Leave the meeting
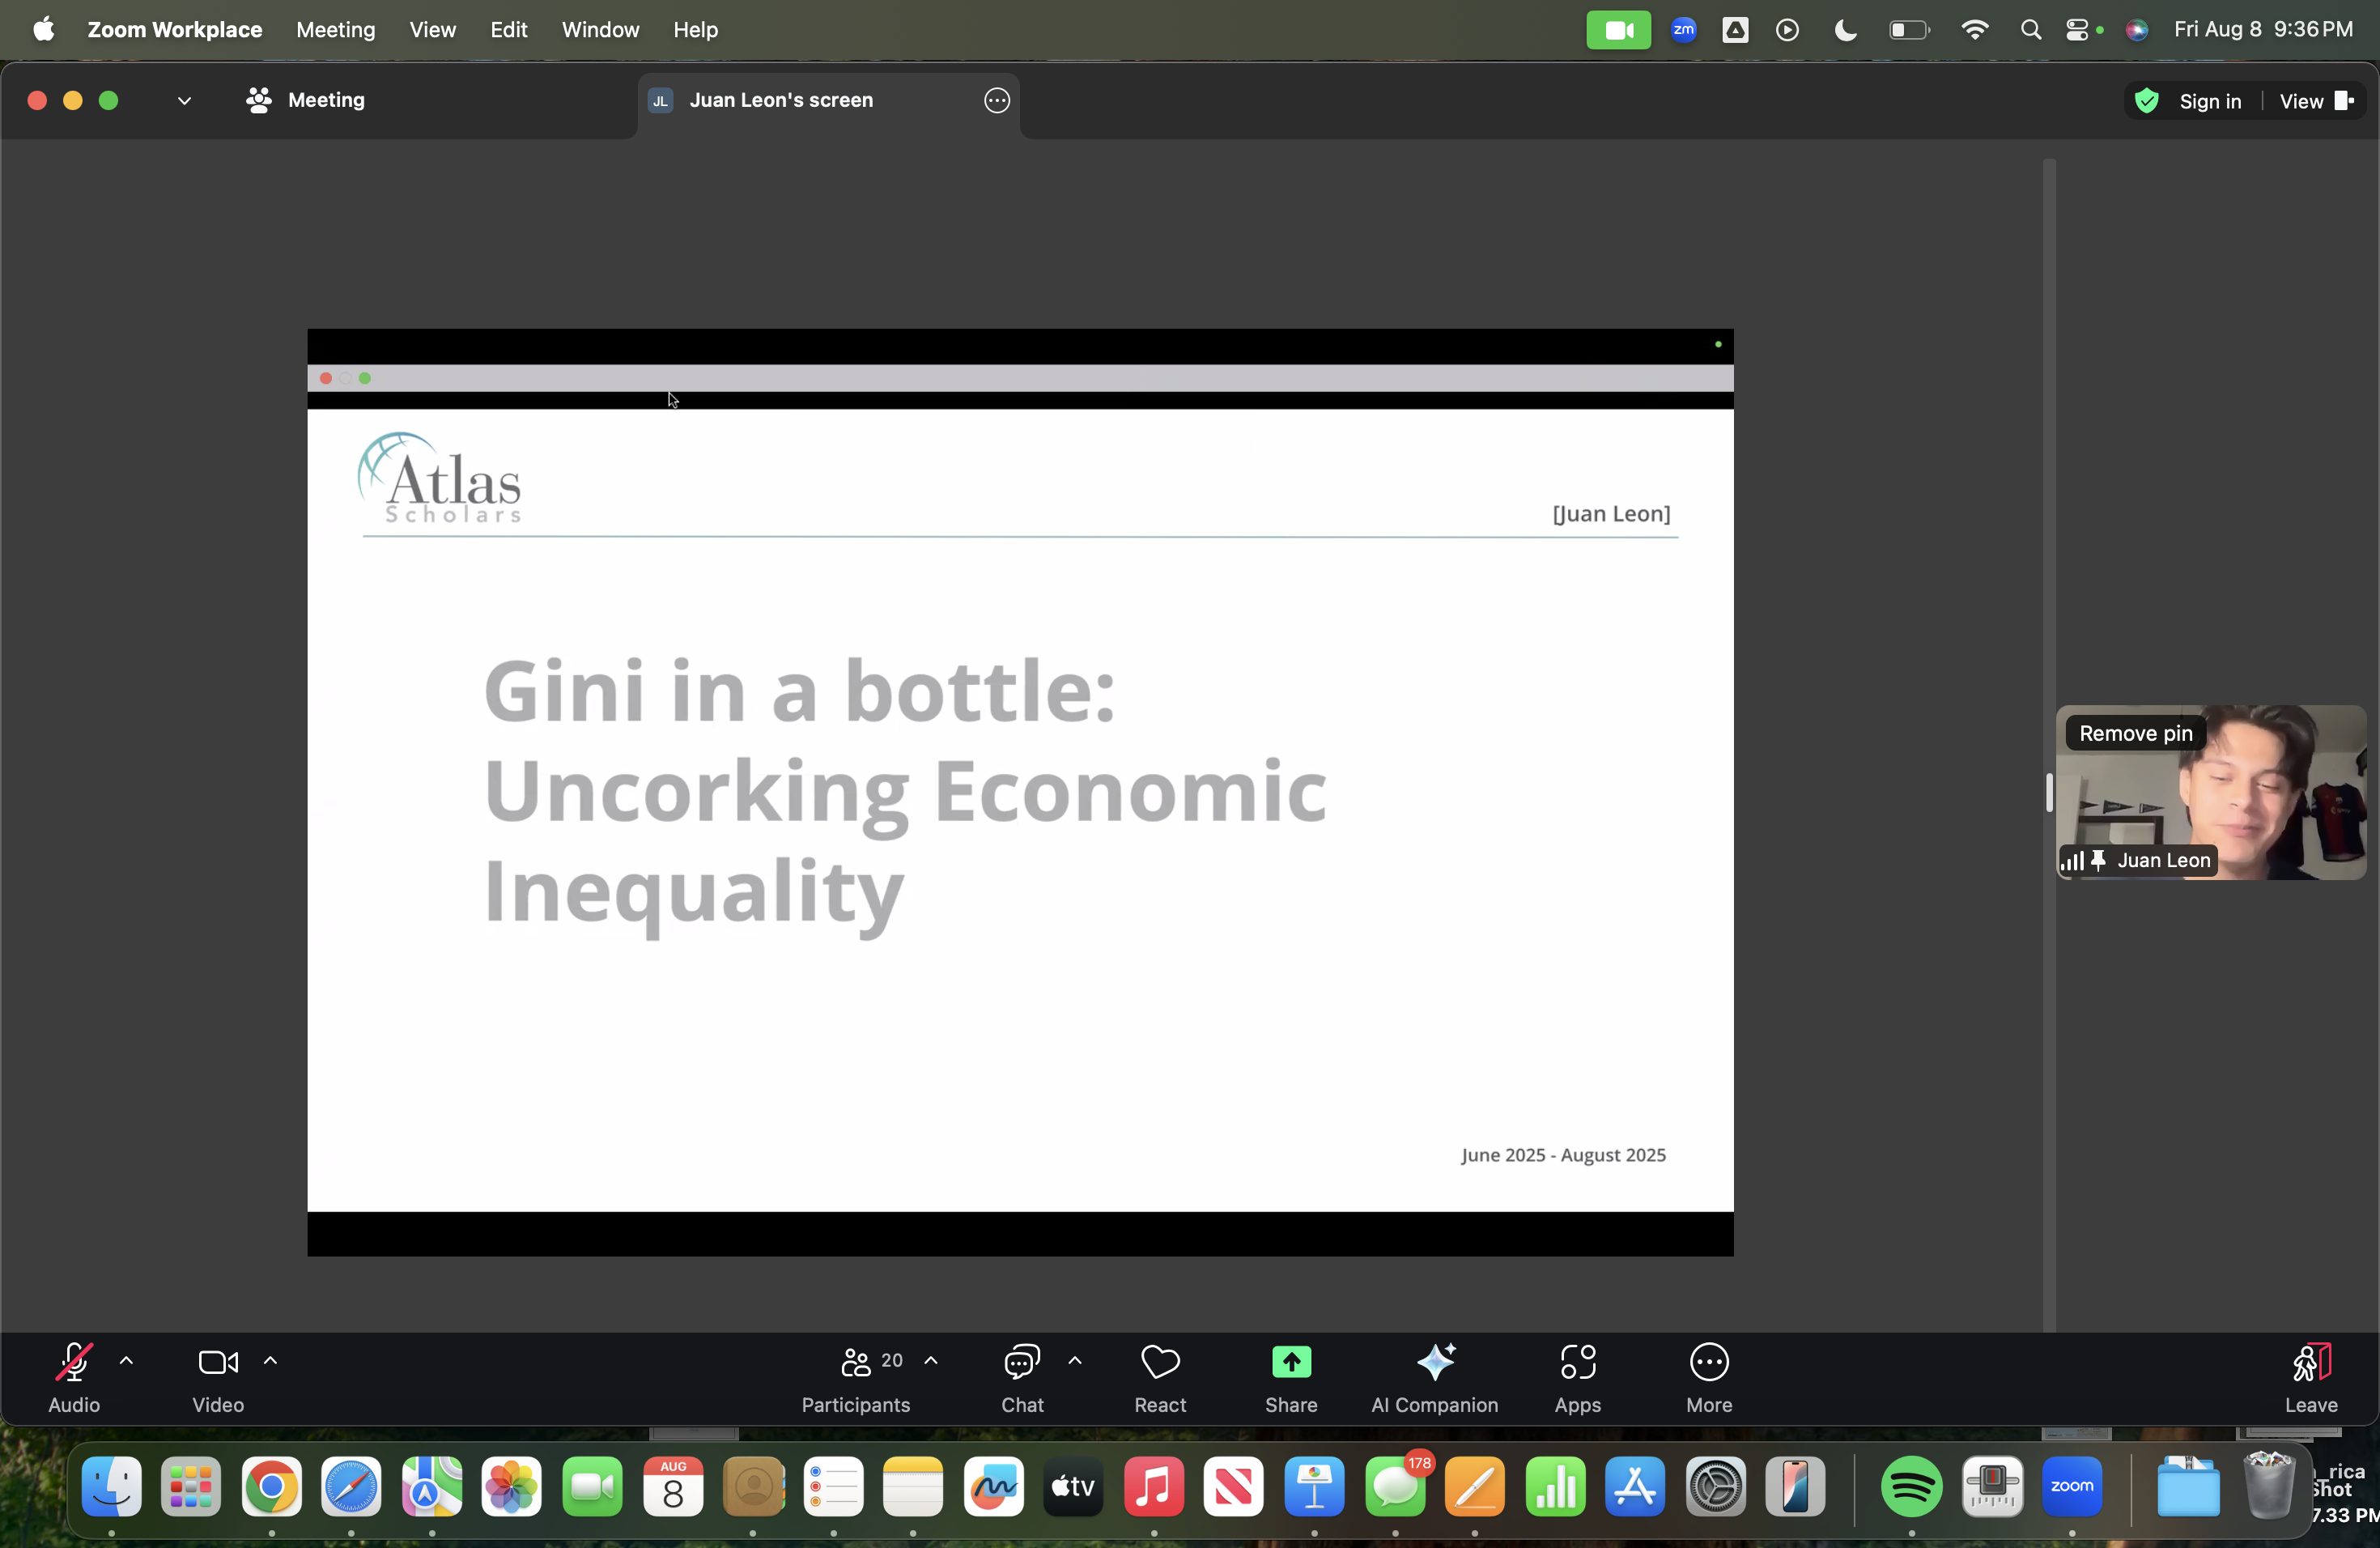Screen dimensions: 2380x1548 click(x=2310, y=1376)
